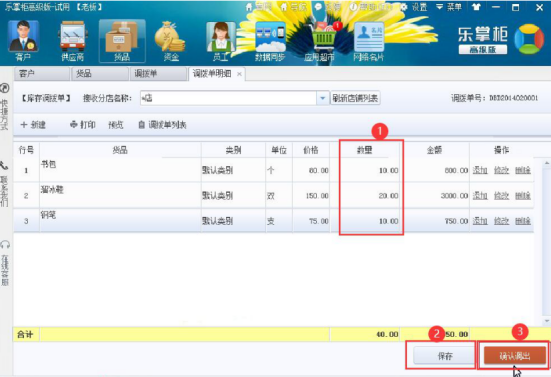551x377 pixels.
Task: Click the 乐掌柜 colorful logo
Action: coord(529,39)
